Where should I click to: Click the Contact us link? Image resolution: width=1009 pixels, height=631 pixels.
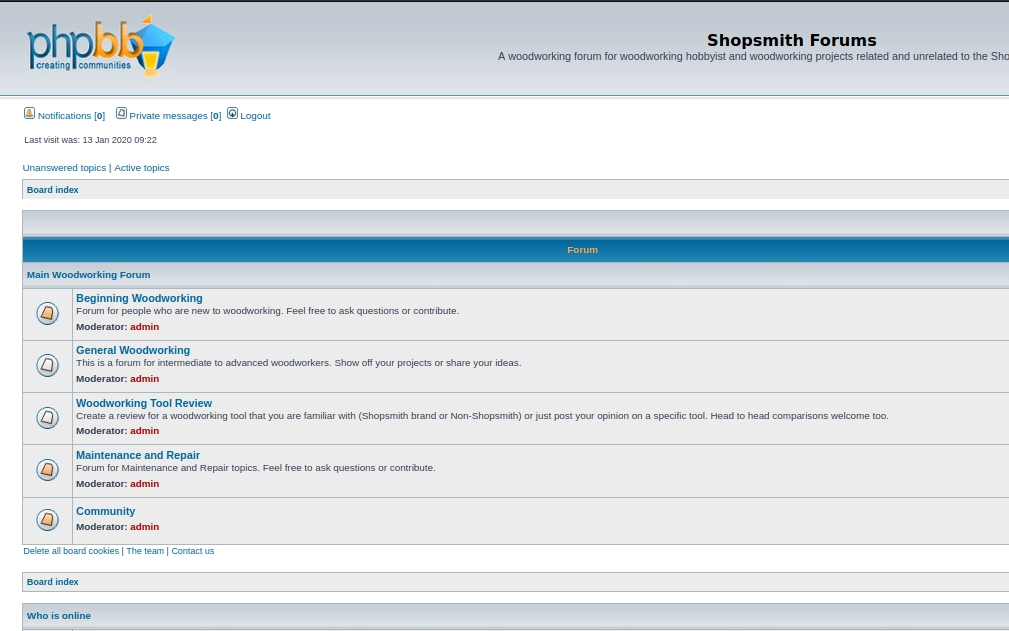(x=192, y=551)
